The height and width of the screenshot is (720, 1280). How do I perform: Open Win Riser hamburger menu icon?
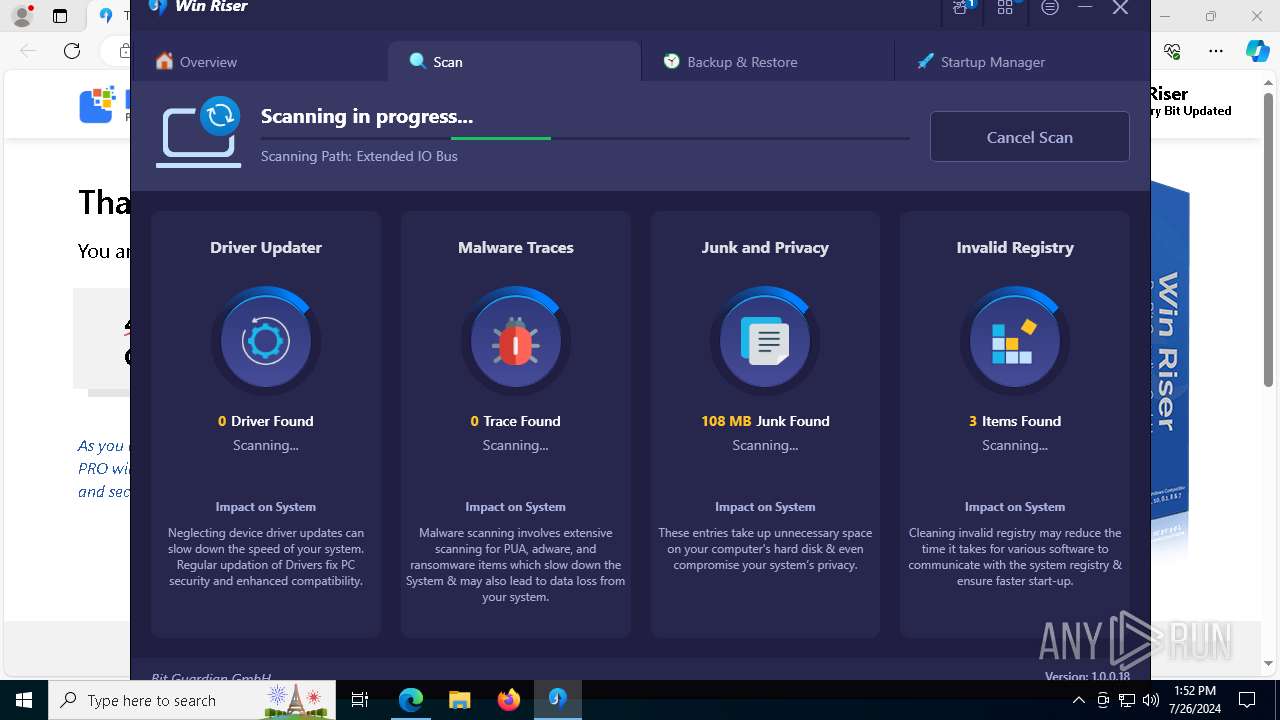(1050, 7)
